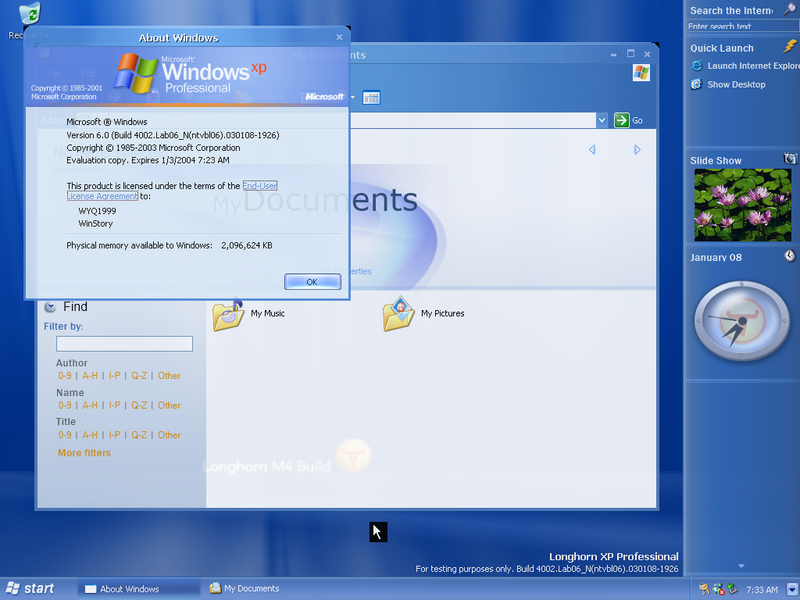
Task: Open the Views toolbar icon in Explorer
Action: (x=371, y=97)
